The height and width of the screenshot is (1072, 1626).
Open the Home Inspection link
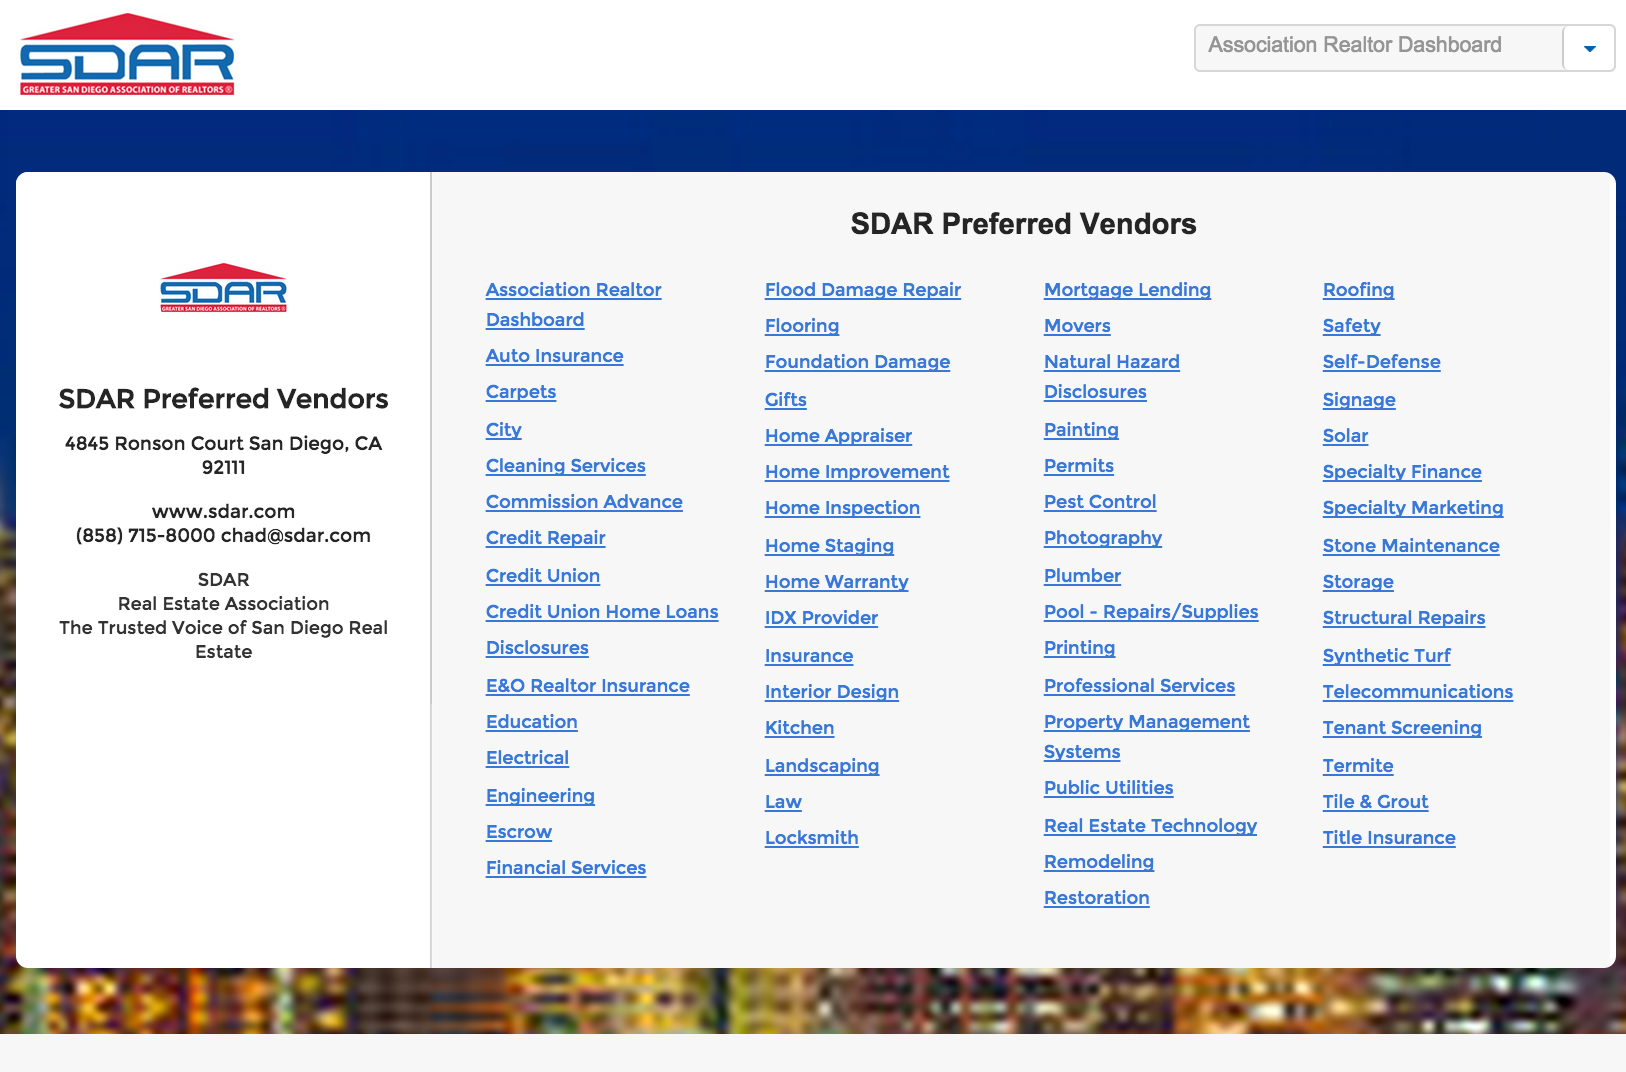tap(842, 508)
